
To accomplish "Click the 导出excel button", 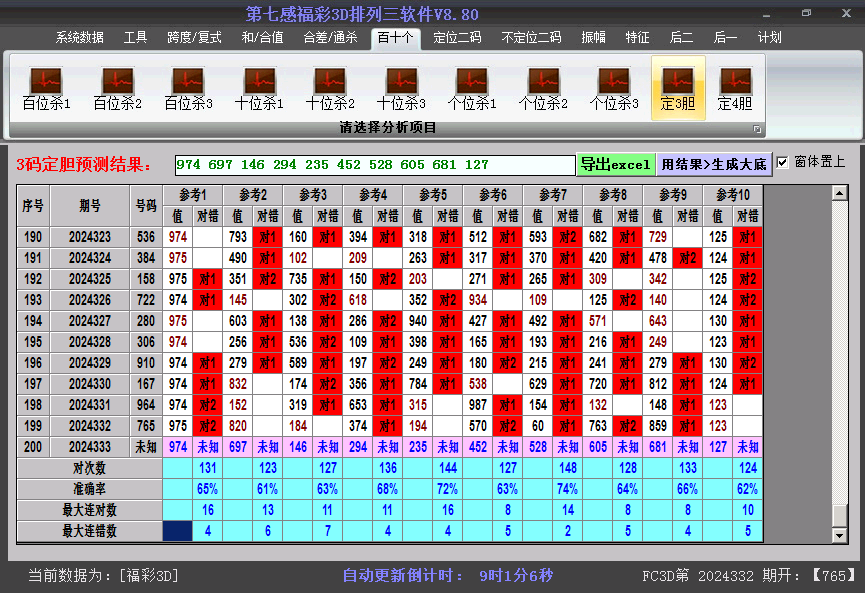I will tap(615, 164).
